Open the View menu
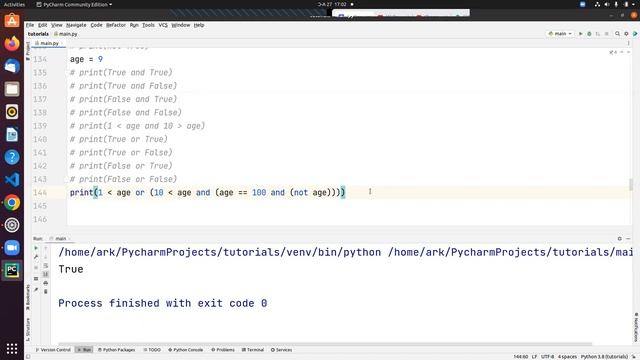 point(57,25)
